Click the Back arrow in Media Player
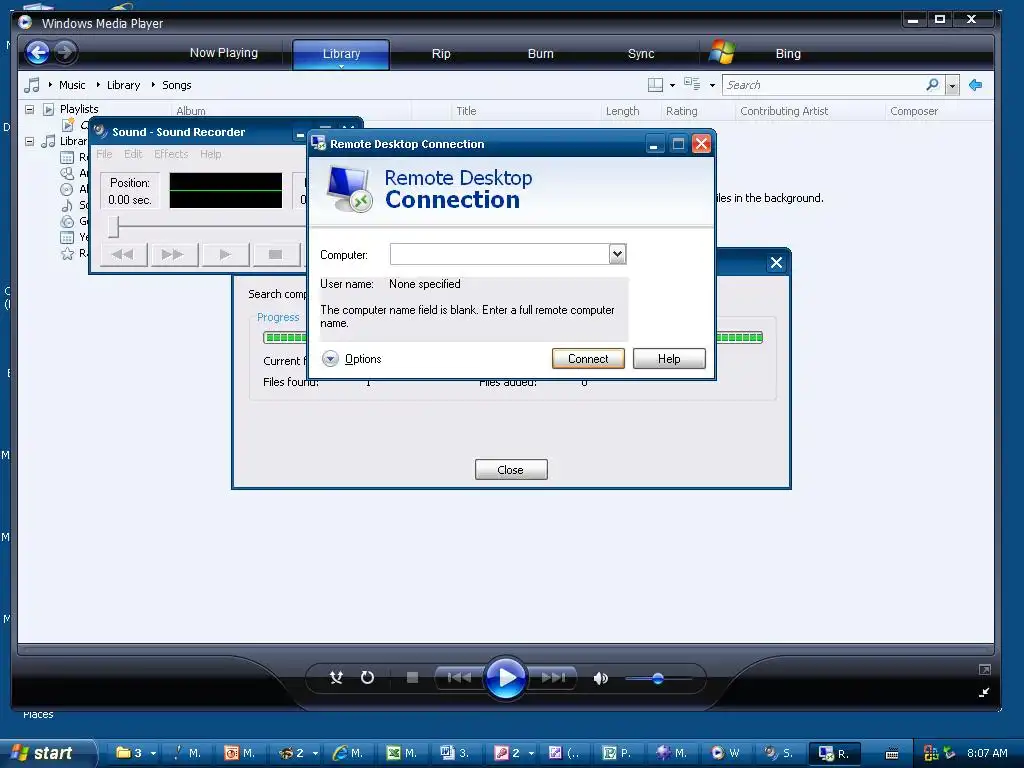1024x768 pixels. tap(38, 52)
